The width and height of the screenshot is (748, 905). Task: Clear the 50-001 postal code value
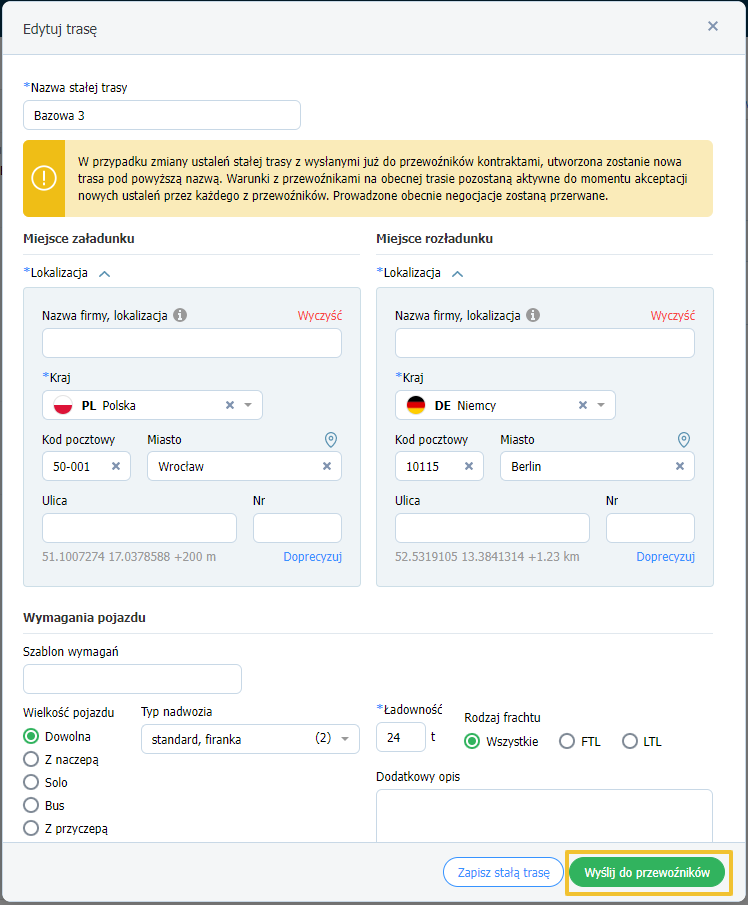point(116,466)
